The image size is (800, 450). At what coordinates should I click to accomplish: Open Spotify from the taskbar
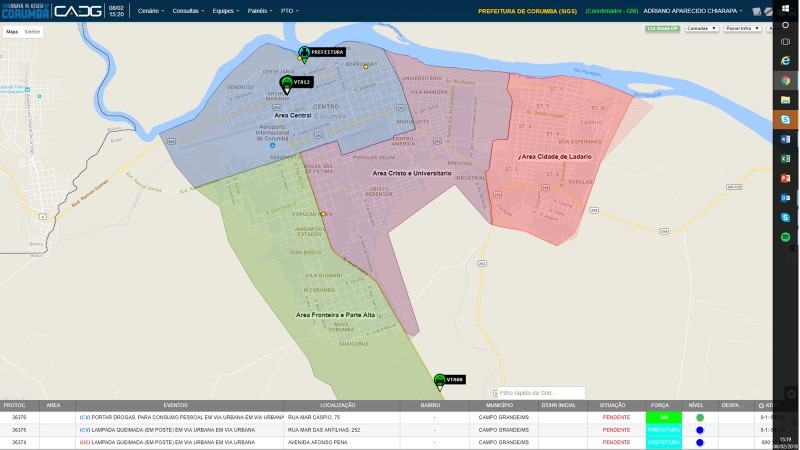click(786, 237)
